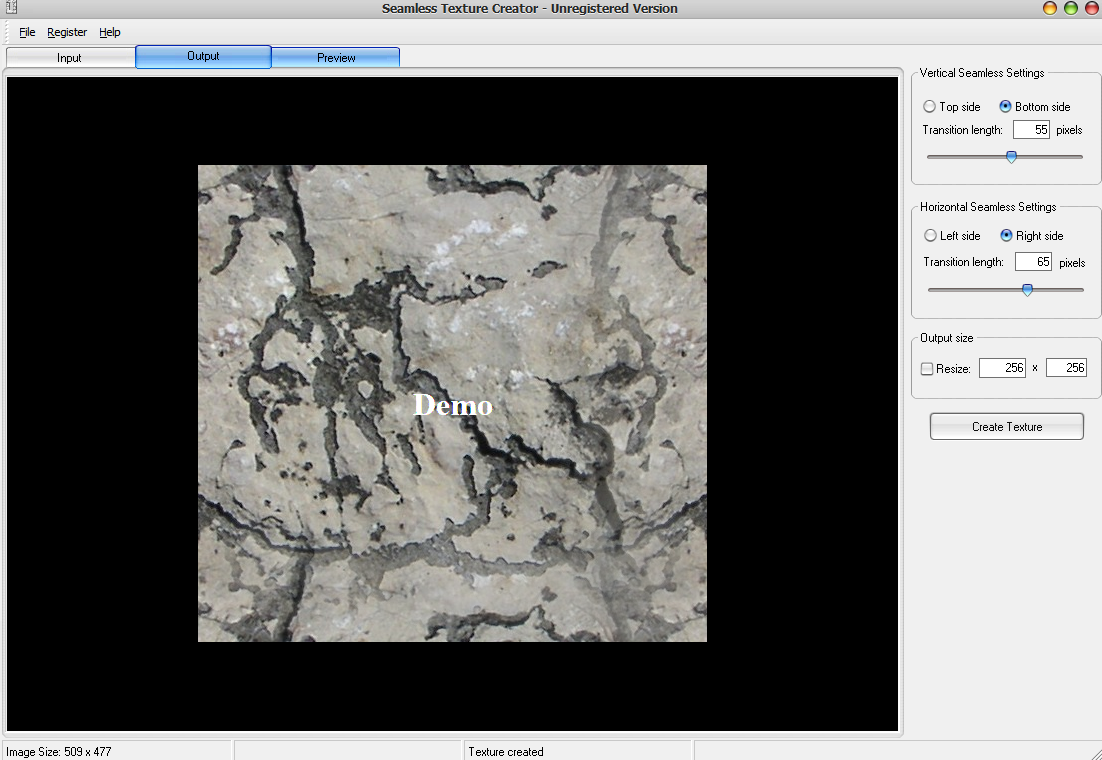Screen dimensions: 1102x760
Task: Select the Bottom side radio button
Action: point(1005,106)
